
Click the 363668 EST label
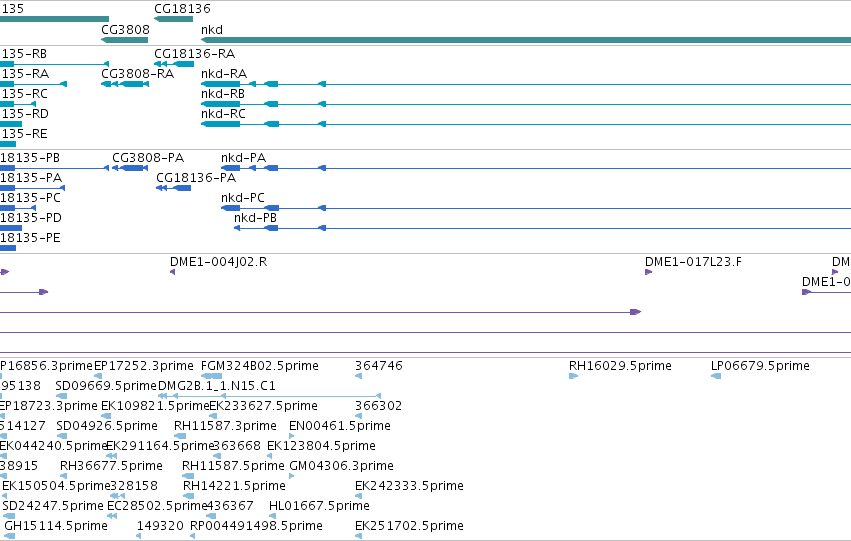coord(237,447)
